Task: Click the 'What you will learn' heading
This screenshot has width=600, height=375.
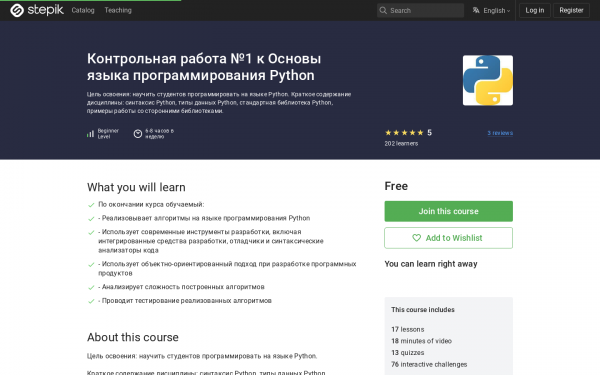Action: (x=136, y=187)
